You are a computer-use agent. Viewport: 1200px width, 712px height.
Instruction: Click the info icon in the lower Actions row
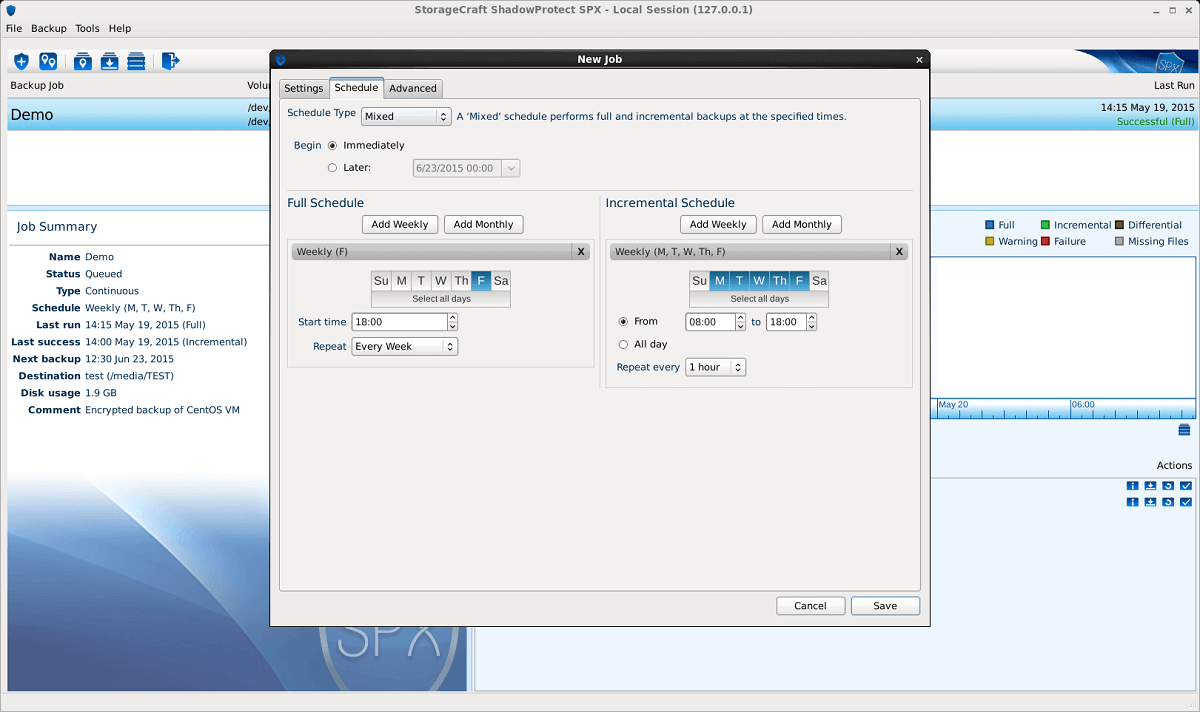pos(1132,502)
